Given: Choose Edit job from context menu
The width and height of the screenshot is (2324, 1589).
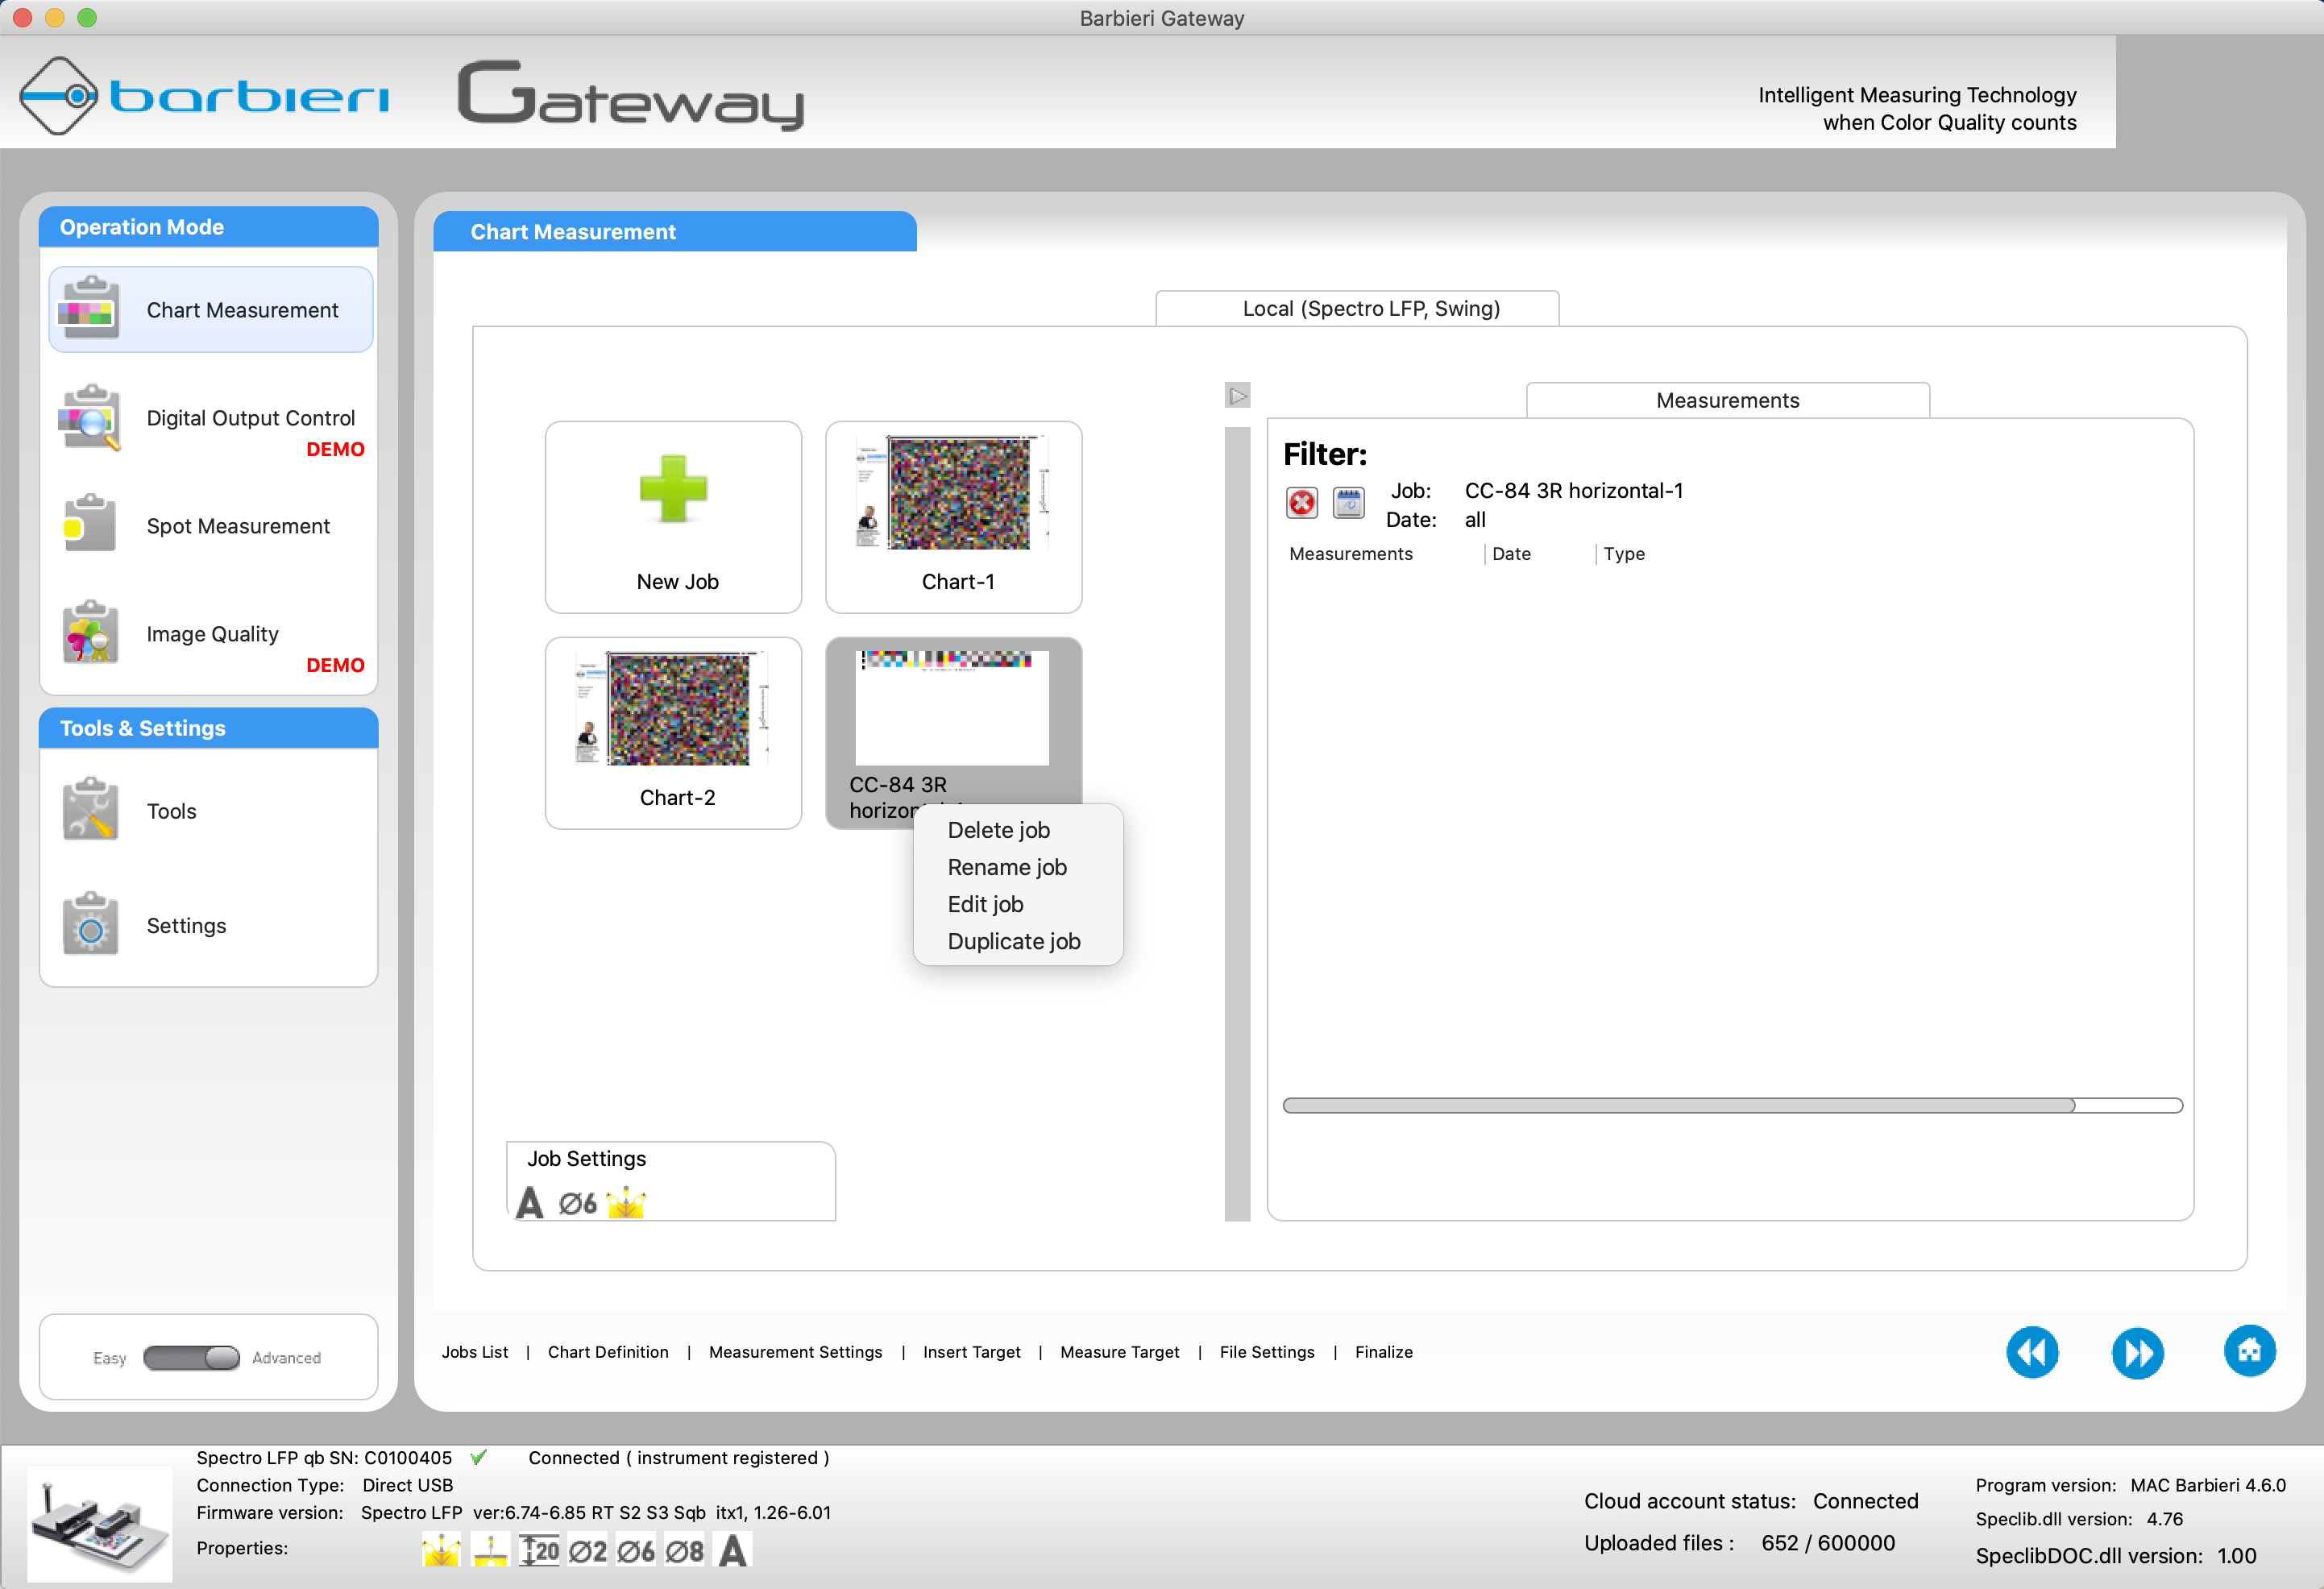Looking at the screenshot, I should (x=985, y=904).
